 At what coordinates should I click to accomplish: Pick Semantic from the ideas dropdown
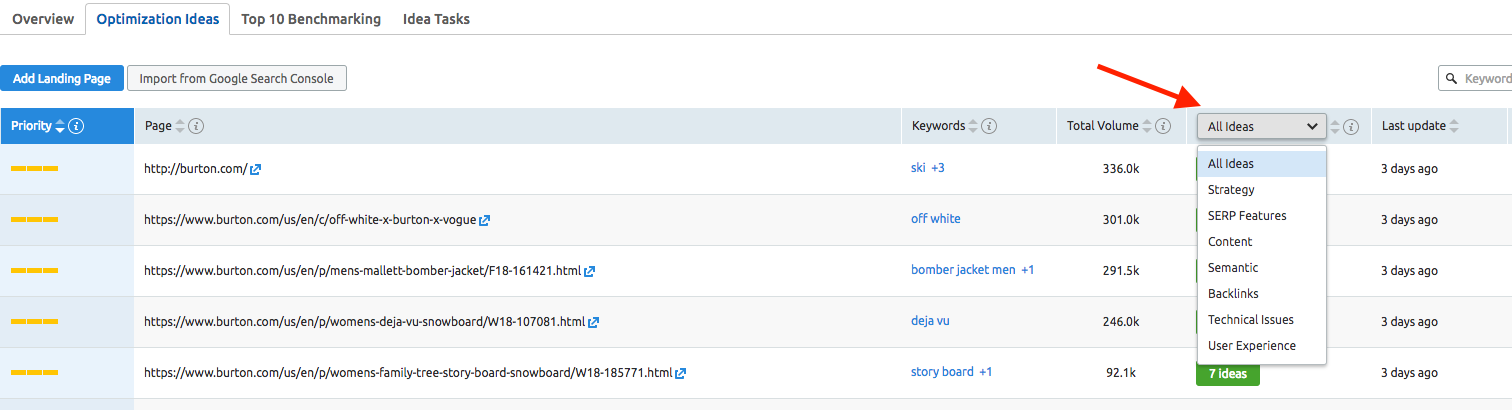(x=1262, y=268)
